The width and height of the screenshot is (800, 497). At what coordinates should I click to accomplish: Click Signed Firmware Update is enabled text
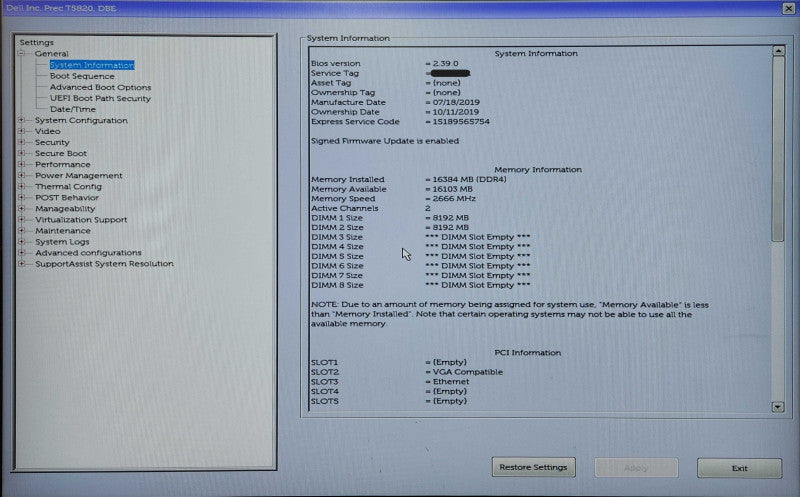click(x=385, y=141)
